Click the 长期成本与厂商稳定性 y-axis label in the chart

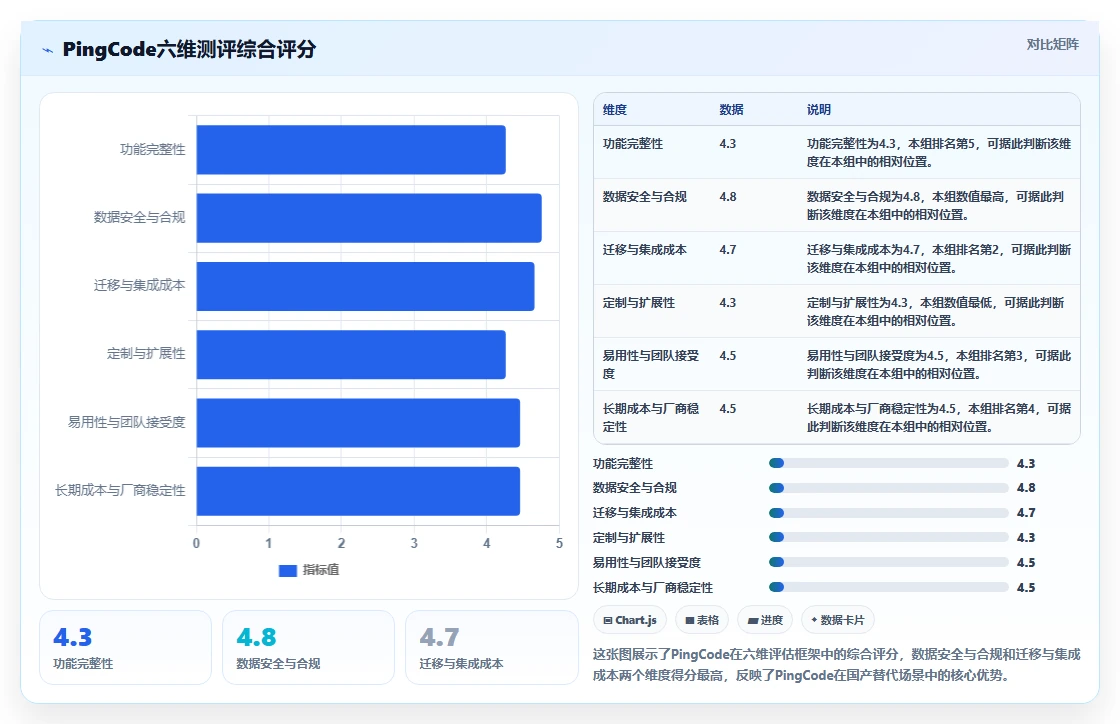120,491
